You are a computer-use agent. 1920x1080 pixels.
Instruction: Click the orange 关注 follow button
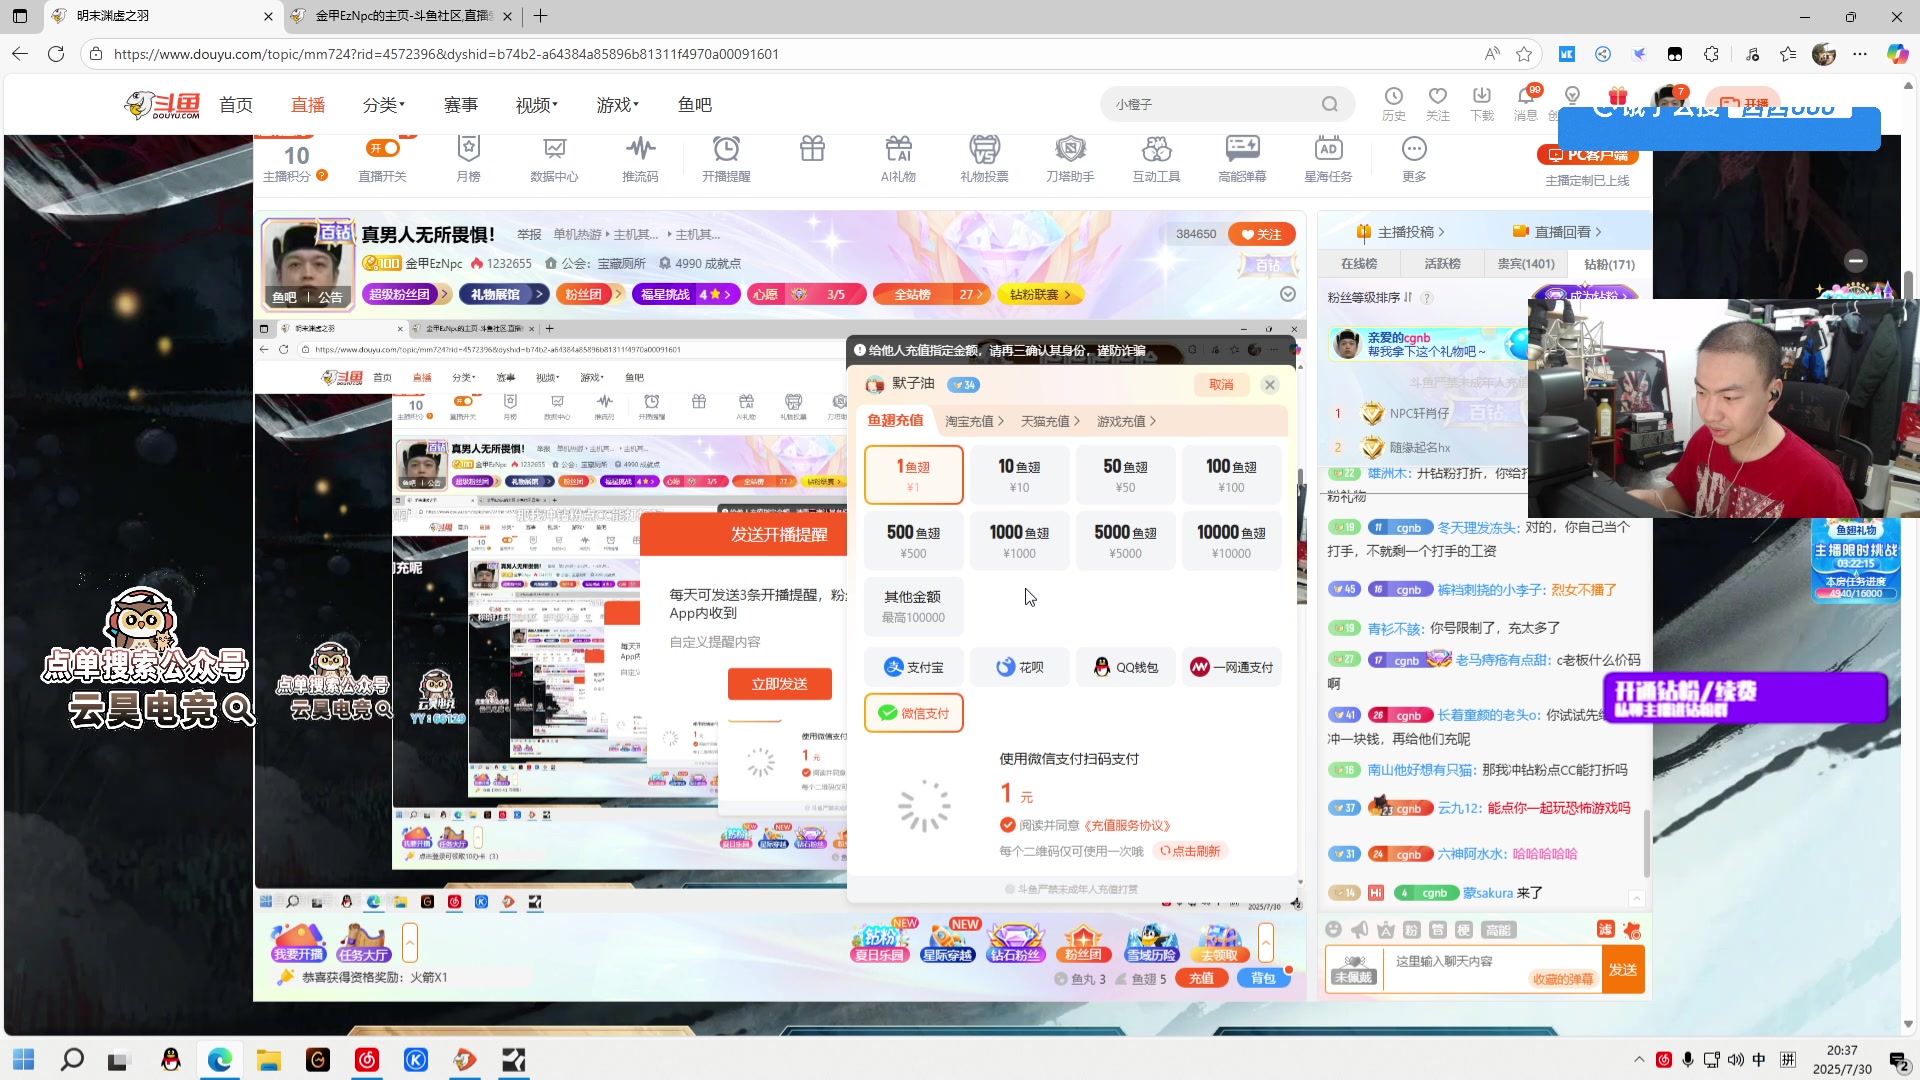[1262, 234]
